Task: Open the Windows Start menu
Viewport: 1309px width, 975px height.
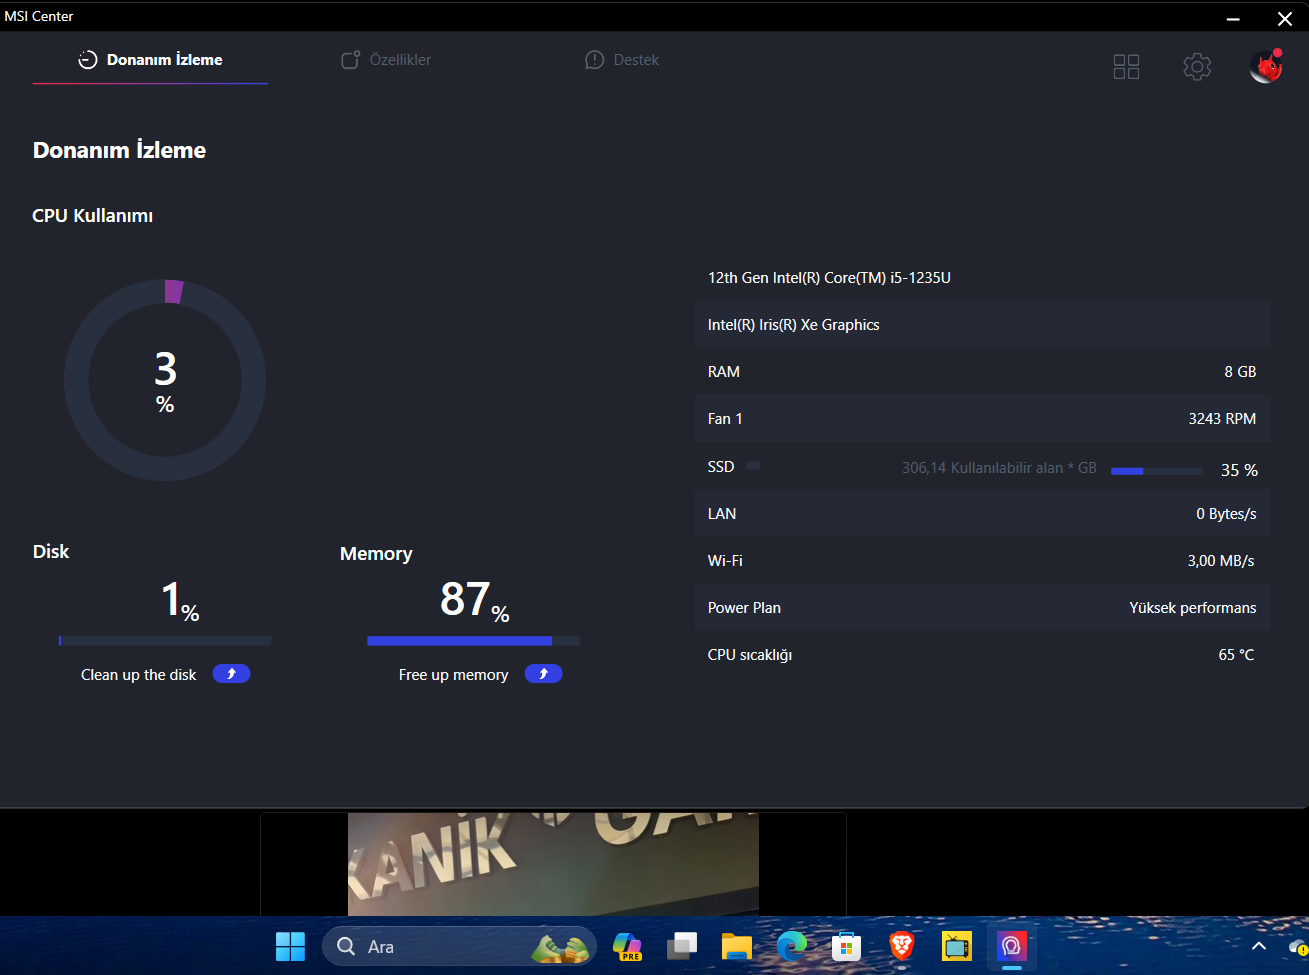Action: point(290,946)
